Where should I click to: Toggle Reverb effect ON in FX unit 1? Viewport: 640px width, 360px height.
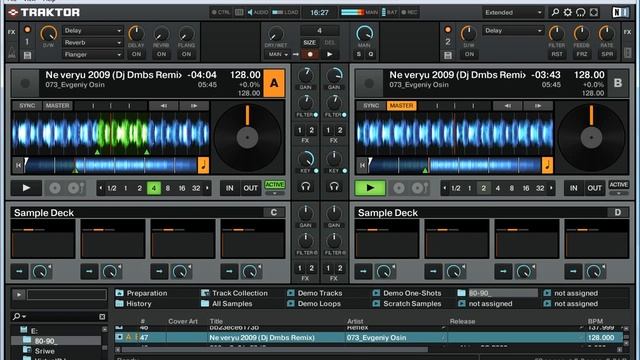(161, 54)
